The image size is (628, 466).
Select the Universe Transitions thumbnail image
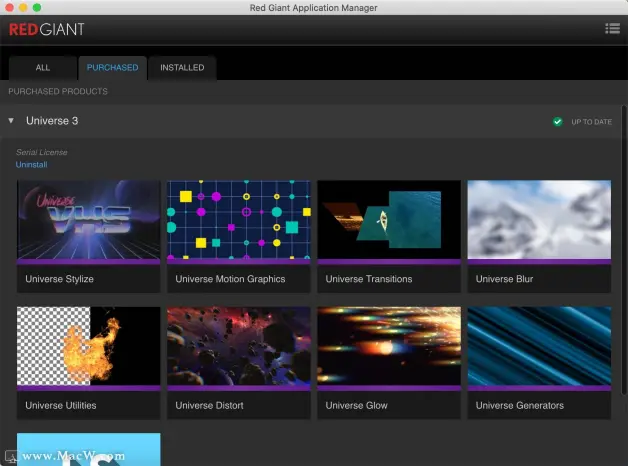389,219
